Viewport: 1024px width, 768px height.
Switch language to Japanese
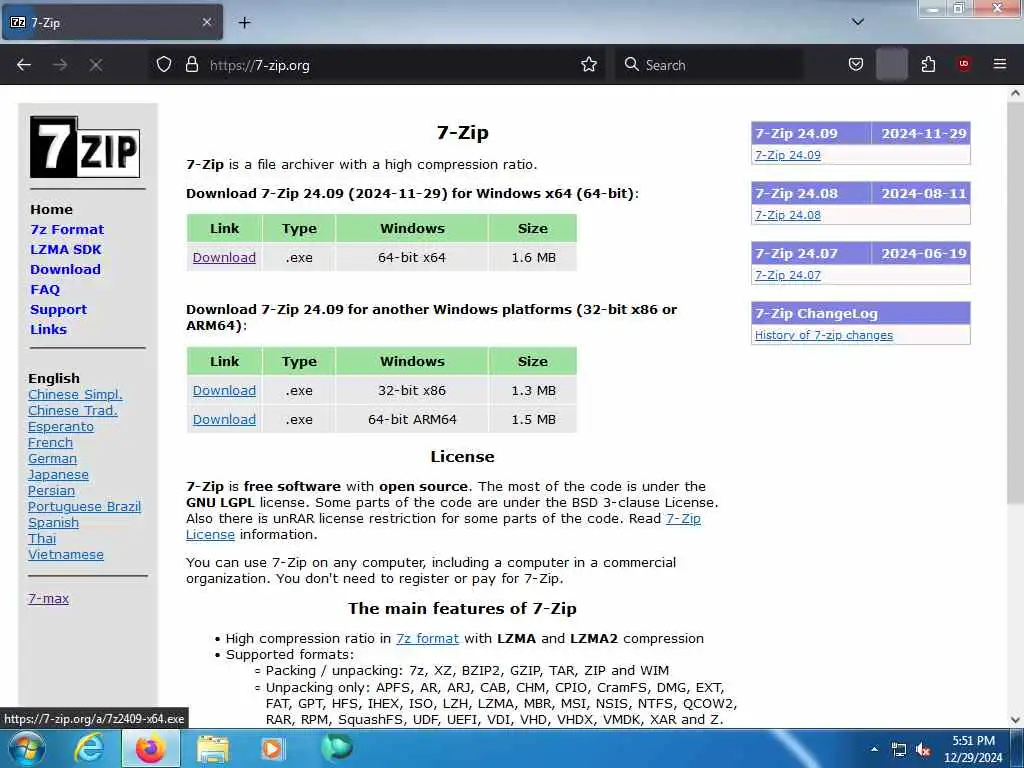(x=58, y=475)
